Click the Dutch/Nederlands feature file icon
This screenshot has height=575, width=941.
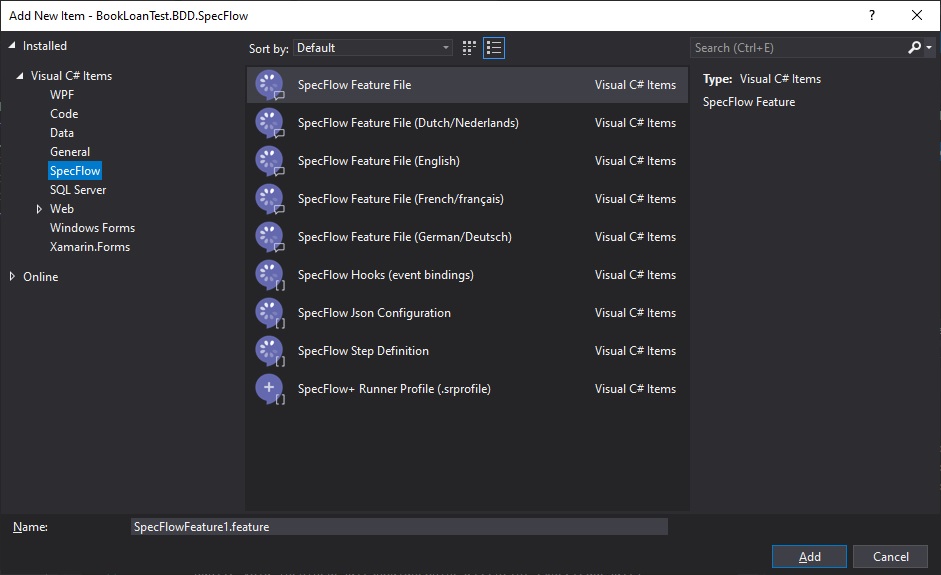[x=269, y=123]
